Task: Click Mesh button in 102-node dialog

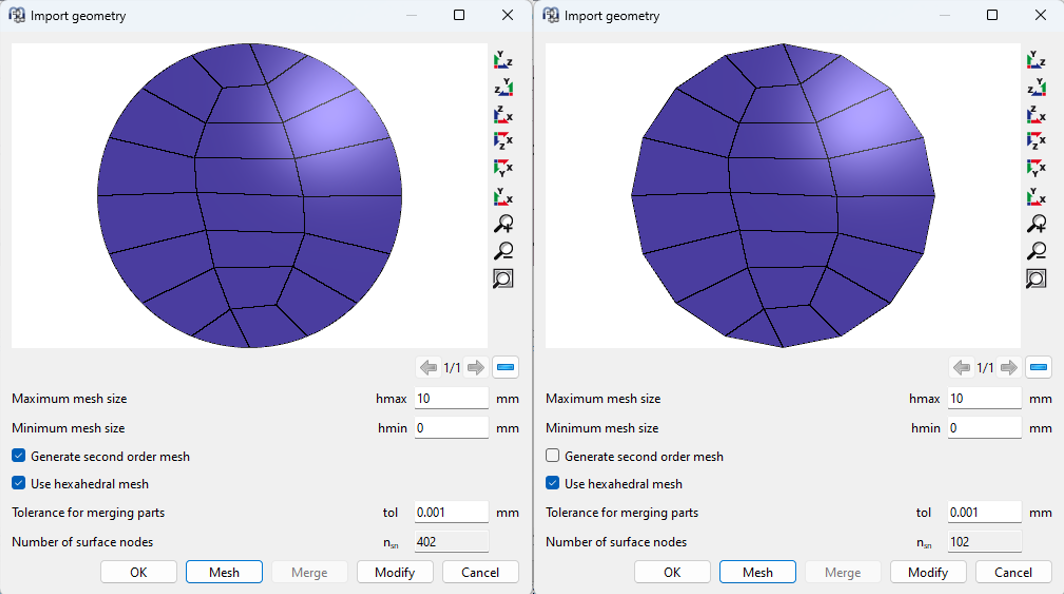Action: pos(757,572)
